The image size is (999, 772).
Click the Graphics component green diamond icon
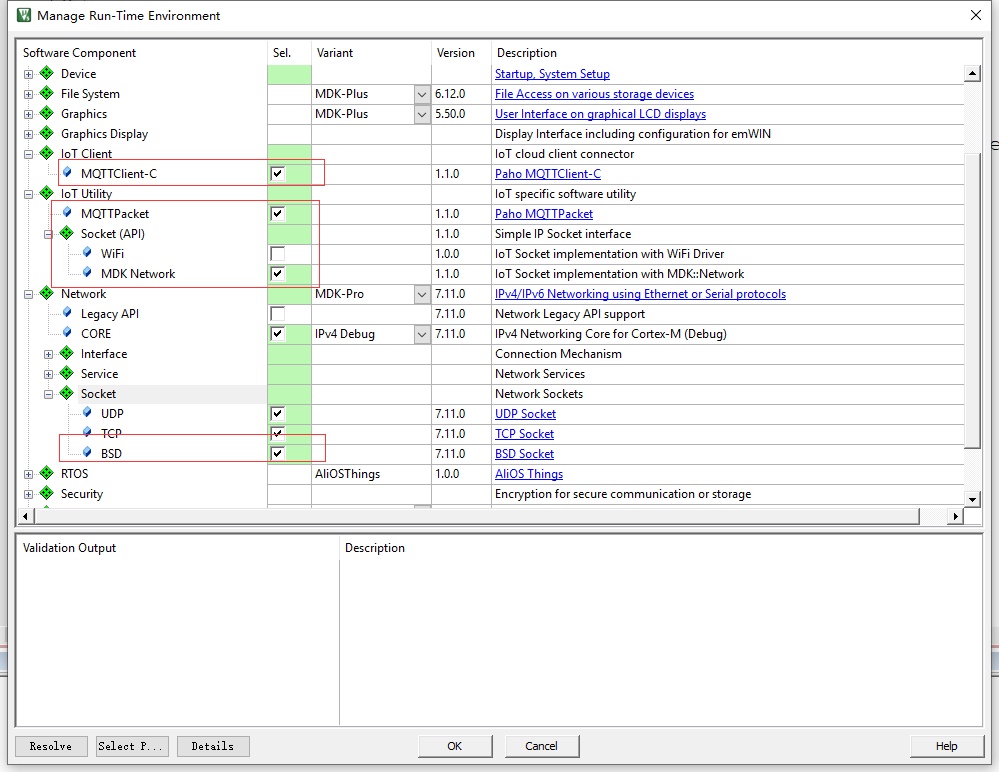(x=47, y=113)
